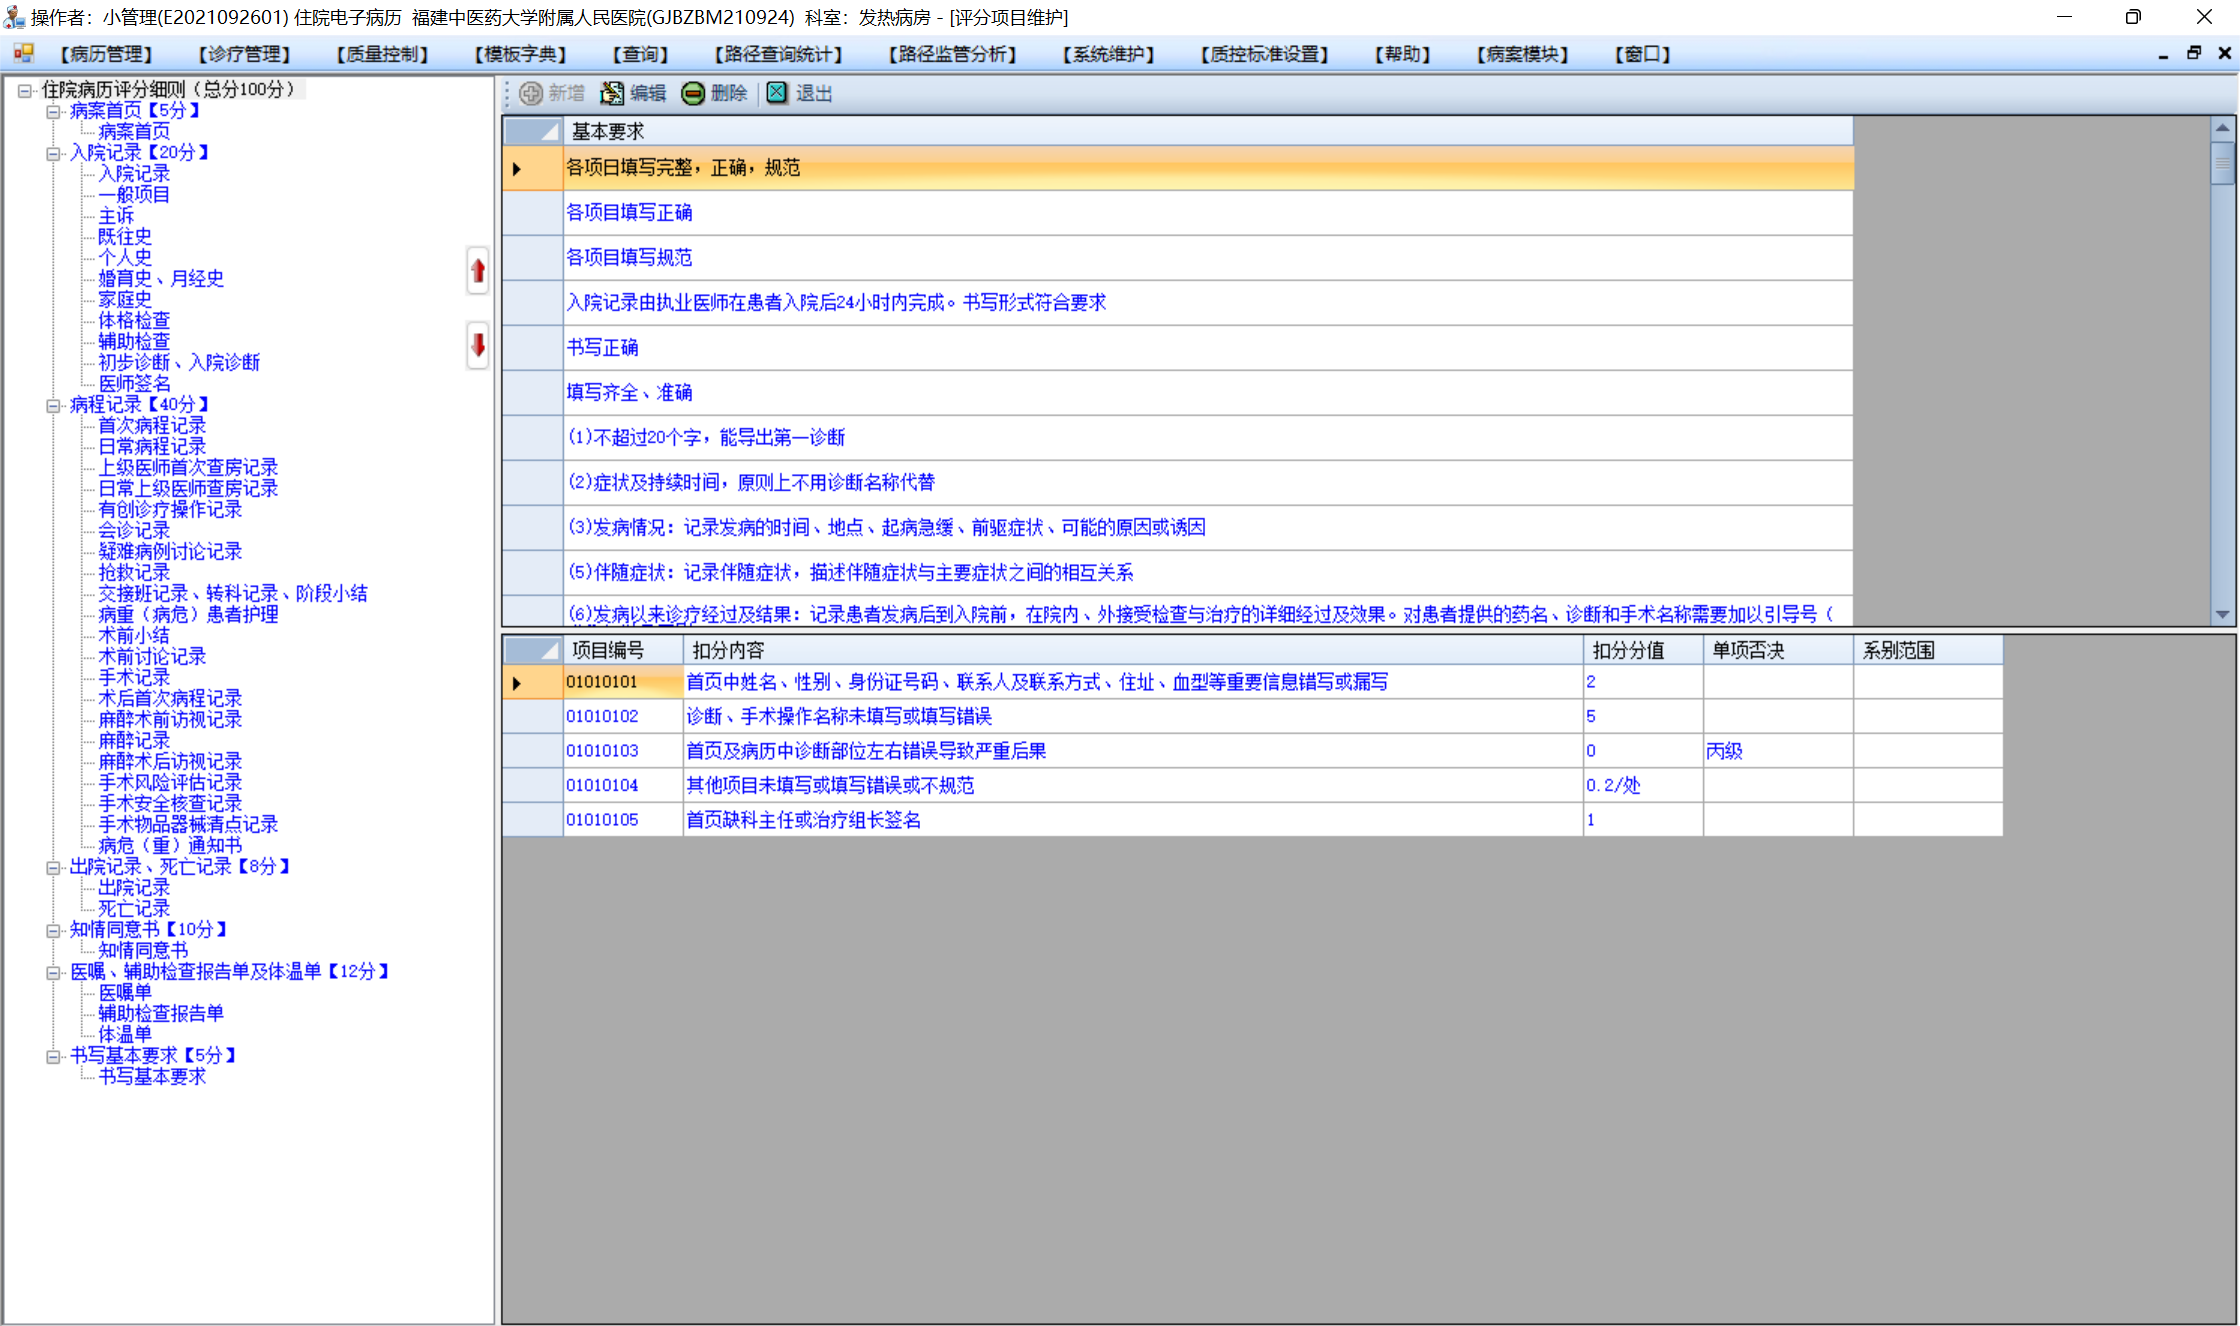Image resolution: width=2240 pixels, height=1326 pixels.
Task: Select 辅助检查报告单 tree item
Action: tap(160, 1014)
